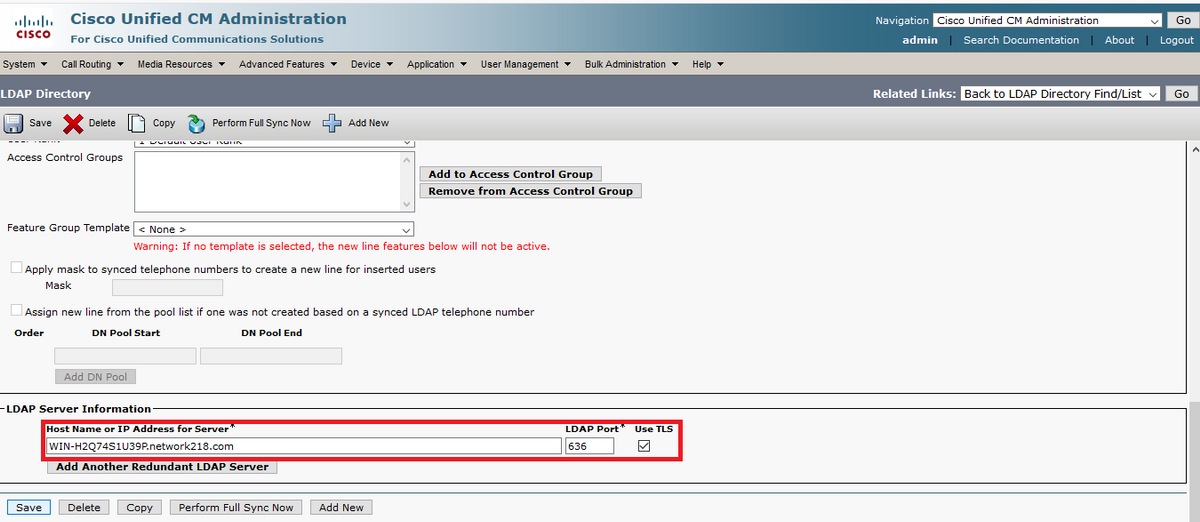Click the Mask input field
The height and width of the screenshot is (522, 1200).
coord(167,288)
